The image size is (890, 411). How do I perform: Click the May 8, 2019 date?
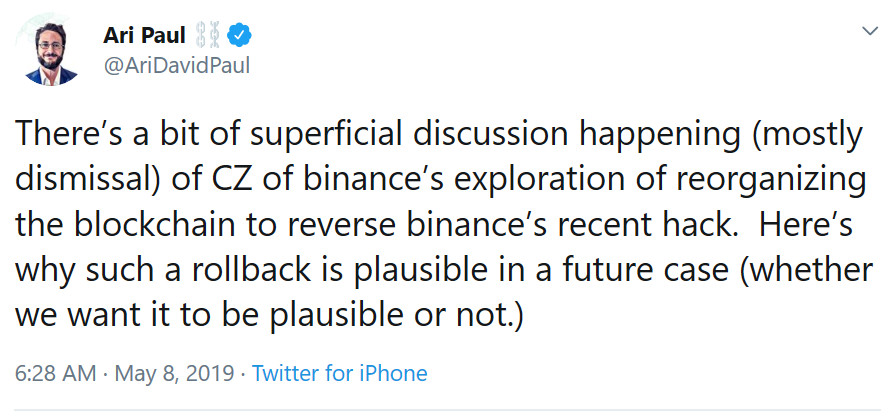(x=176, y=374)
